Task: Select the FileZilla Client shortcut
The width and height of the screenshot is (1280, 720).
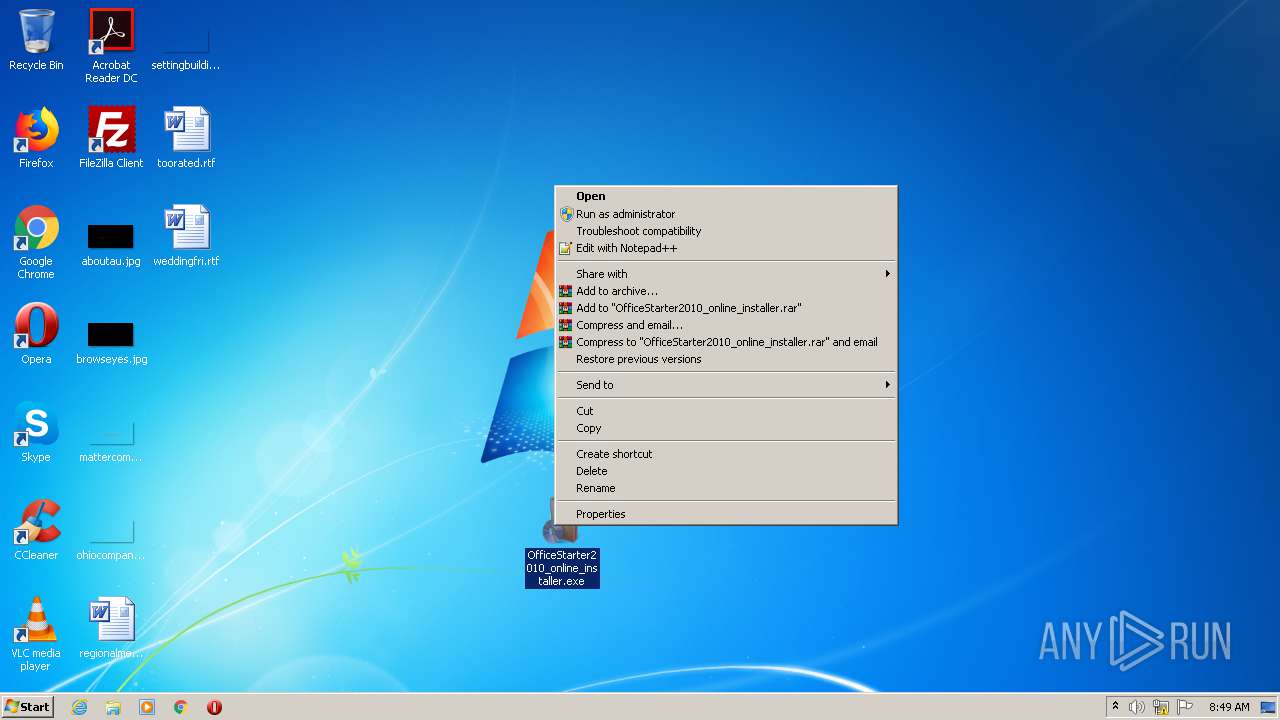Action: click(x=111, y=138)
